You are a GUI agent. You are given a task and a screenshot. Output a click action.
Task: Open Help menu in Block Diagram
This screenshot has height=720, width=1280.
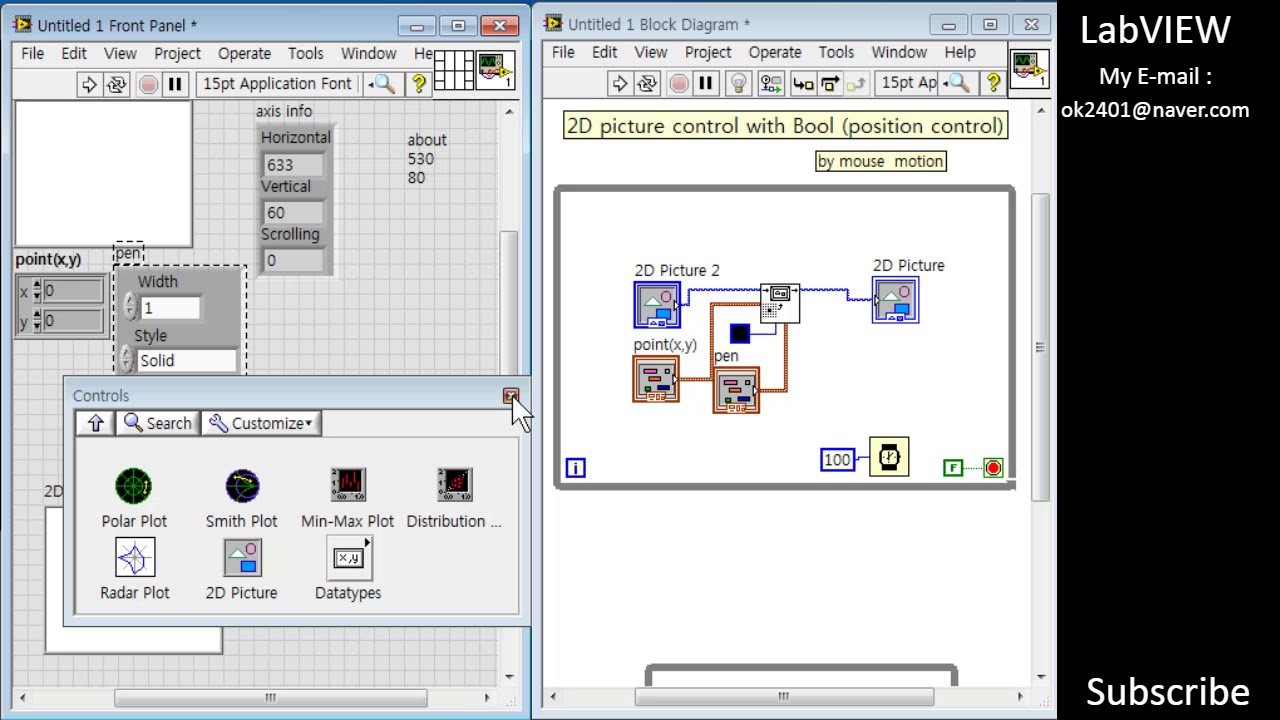[x=959, y=52]
